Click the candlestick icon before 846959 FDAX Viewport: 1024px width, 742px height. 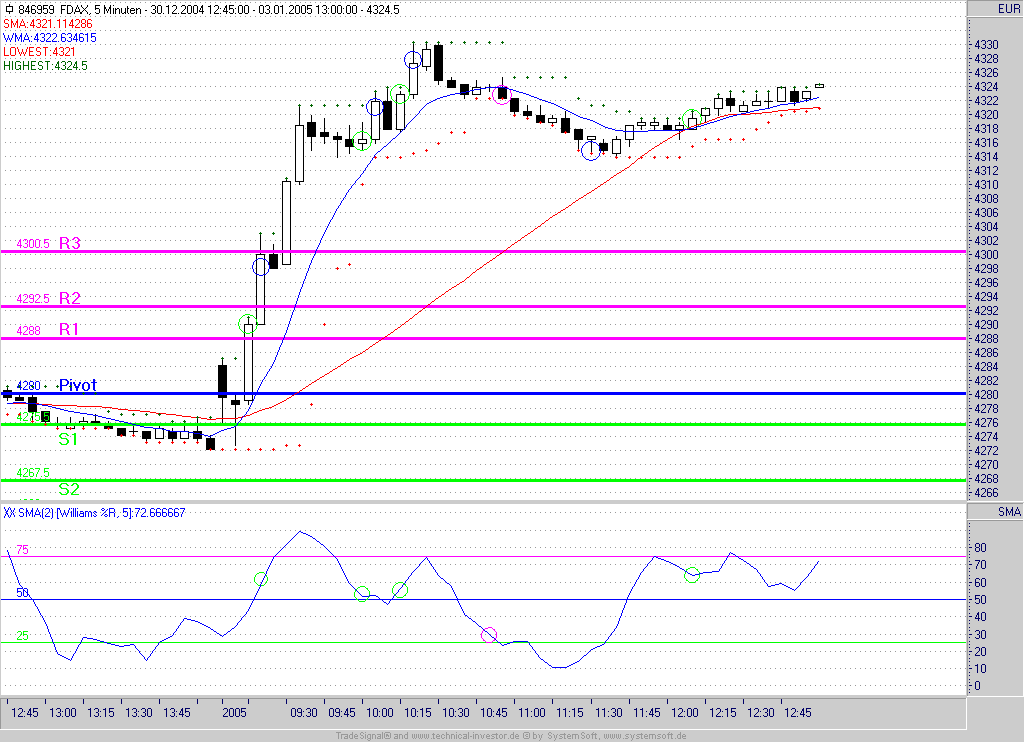pyautogui.click(x=8, y=9)
